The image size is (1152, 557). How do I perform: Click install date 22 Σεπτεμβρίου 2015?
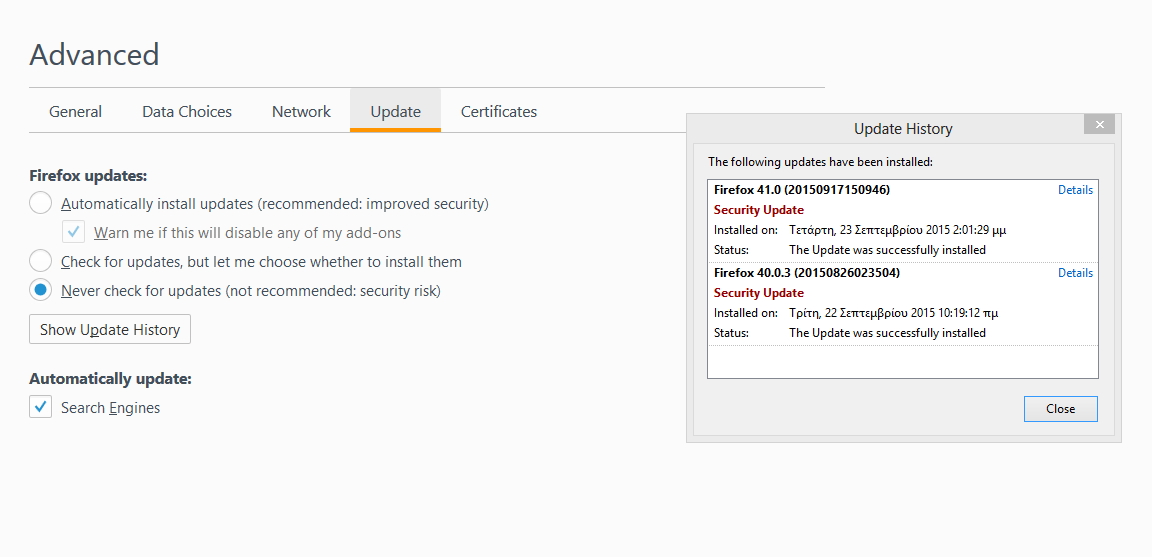point(893,312)
